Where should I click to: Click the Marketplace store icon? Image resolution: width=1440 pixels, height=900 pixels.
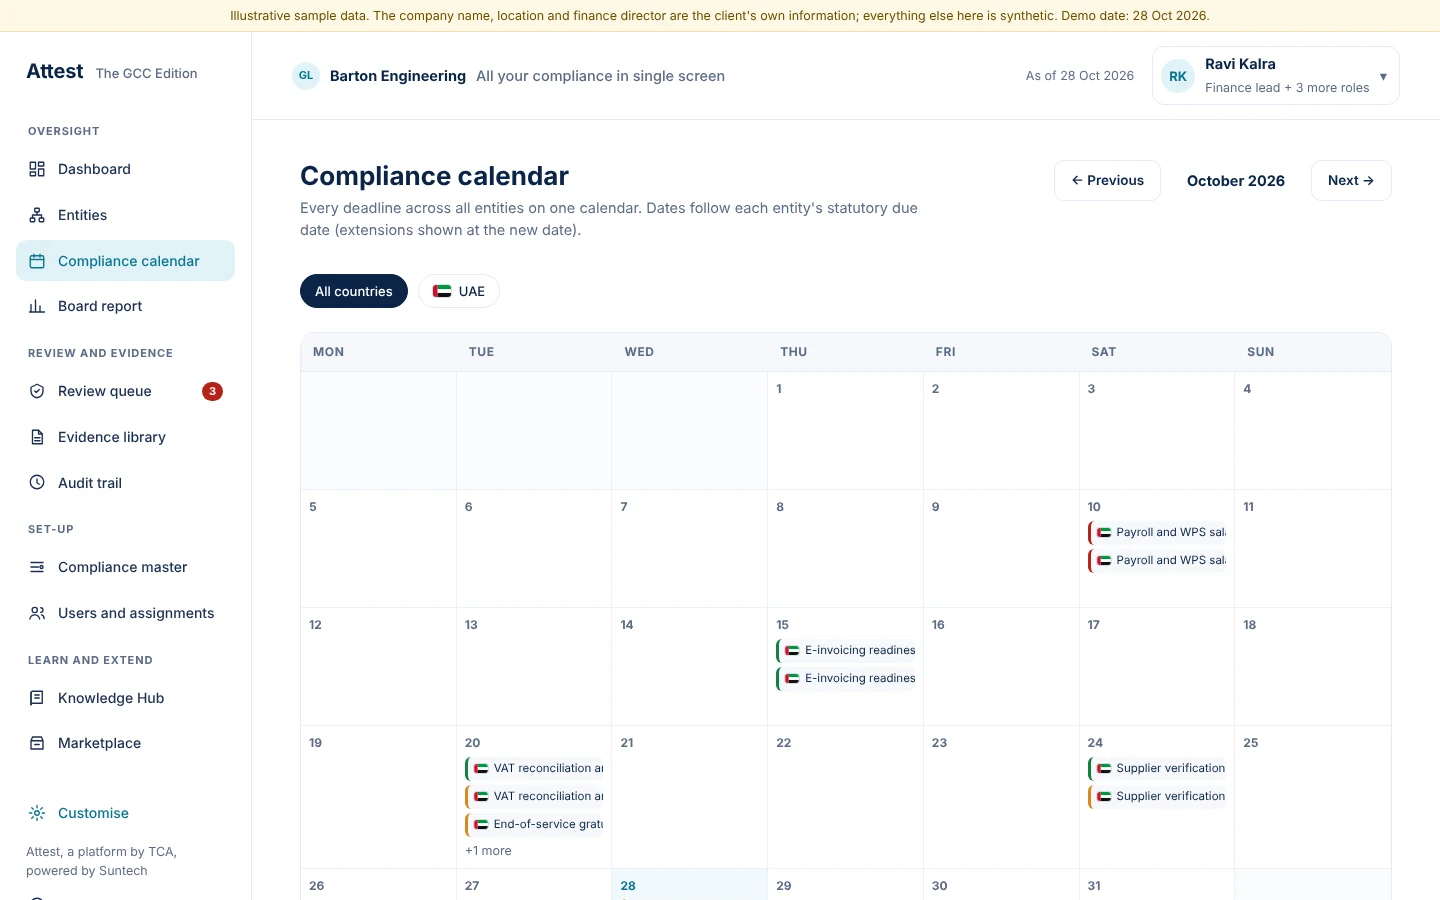37,743
